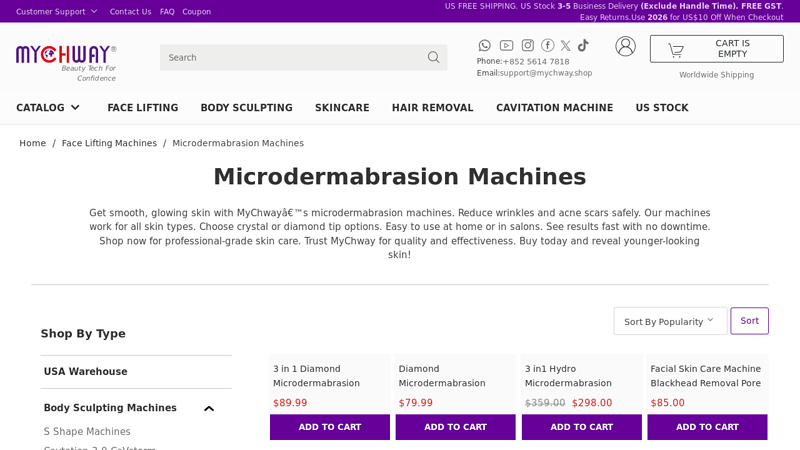The height and width of the screenshot is (450, 800).
Task: Add 3 in 1 Diamond Microdermabrasion to cart
Action: tap(330, 427)
